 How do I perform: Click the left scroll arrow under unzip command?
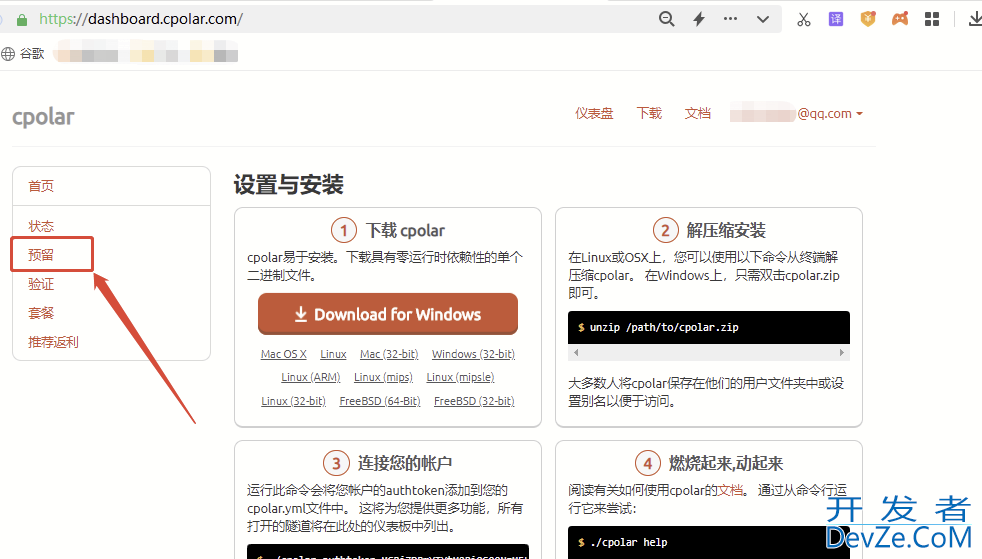coord(576,353)
